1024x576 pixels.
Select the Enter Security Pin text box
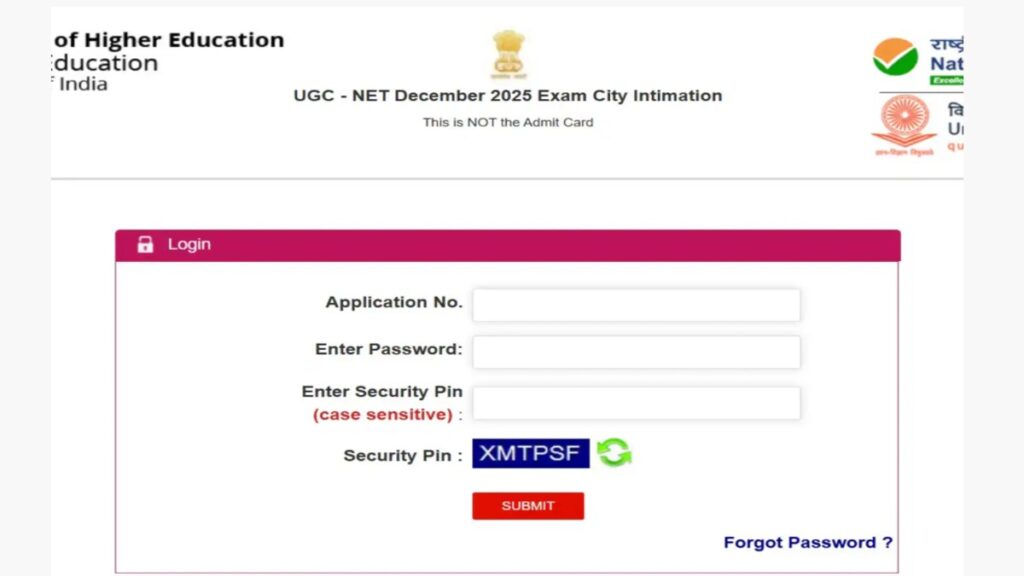point(636,403)
